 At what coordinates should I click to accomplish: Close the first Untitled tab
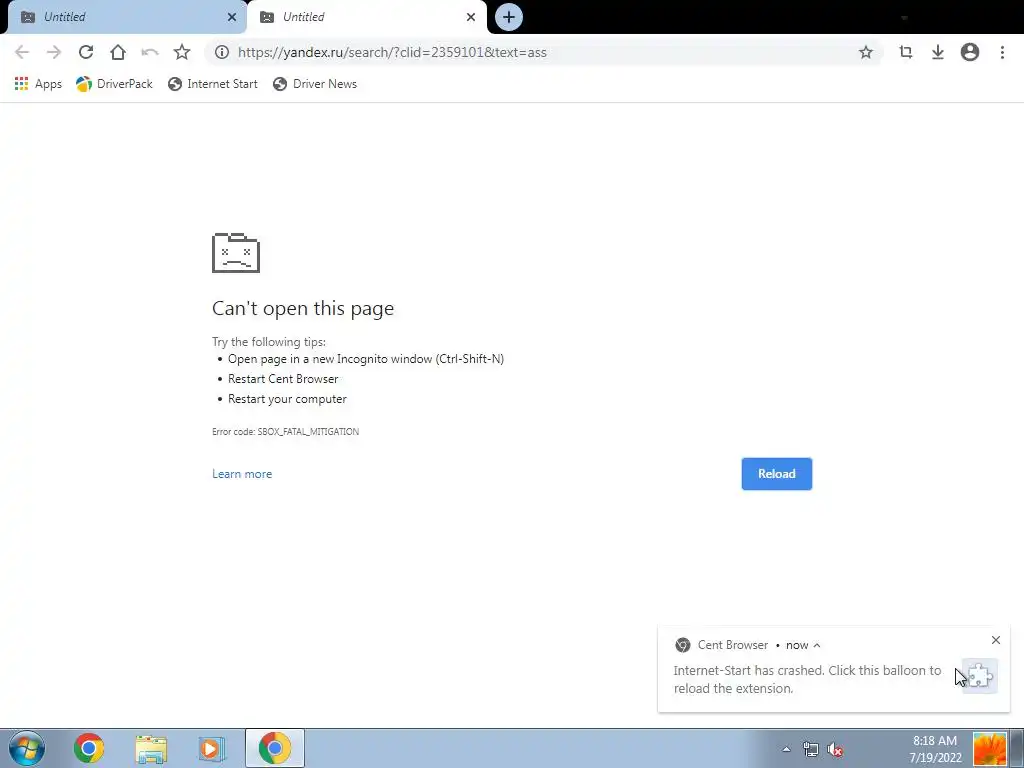[232, 17]
